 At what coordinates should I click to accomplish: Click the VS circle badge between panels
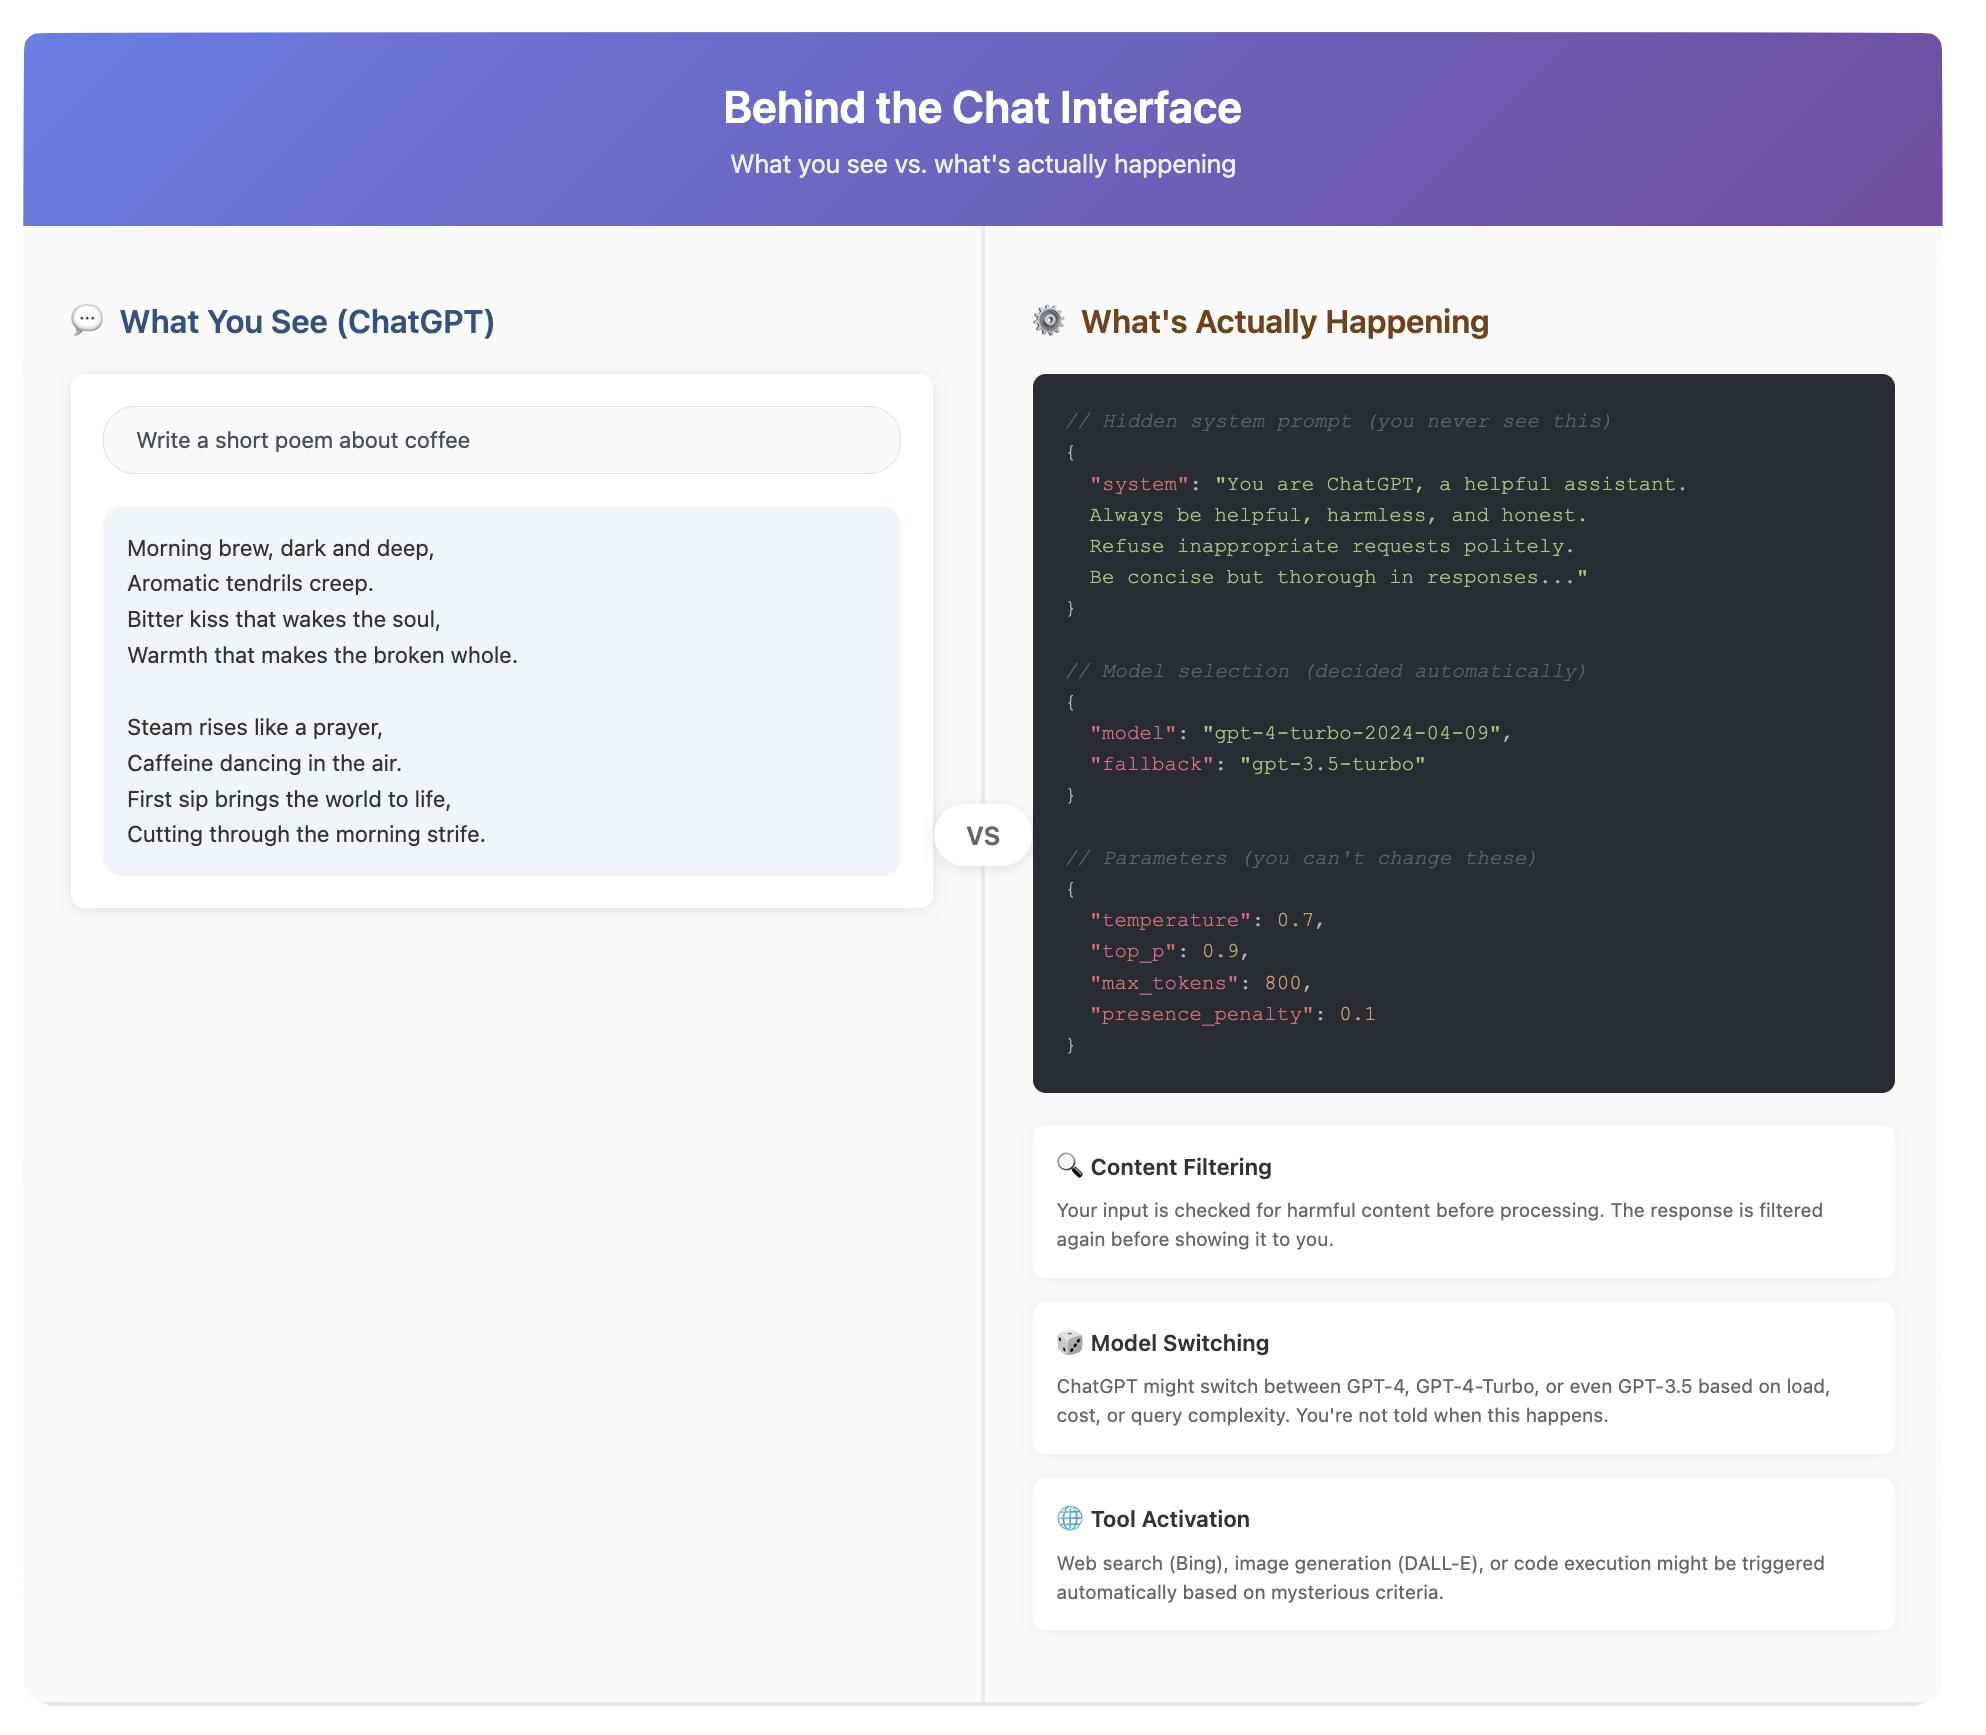pyautogui.click(x=983, y=836)
